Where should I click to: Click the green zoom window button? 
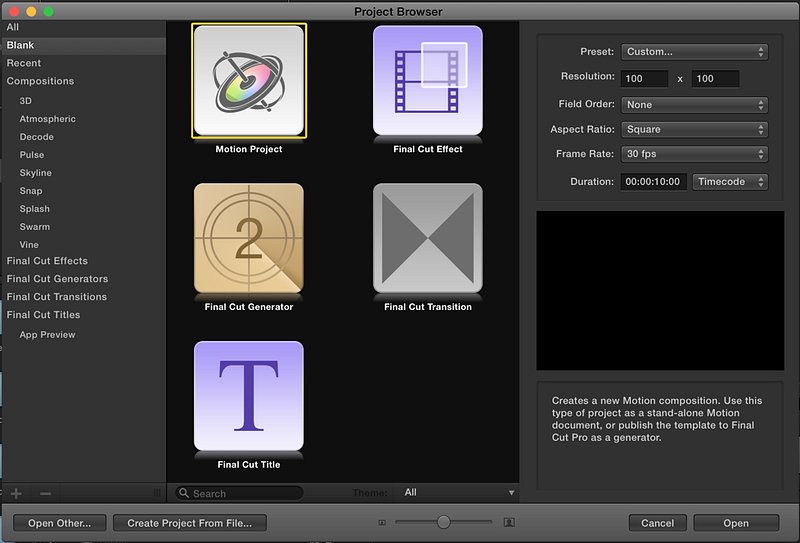pos(48,11)
